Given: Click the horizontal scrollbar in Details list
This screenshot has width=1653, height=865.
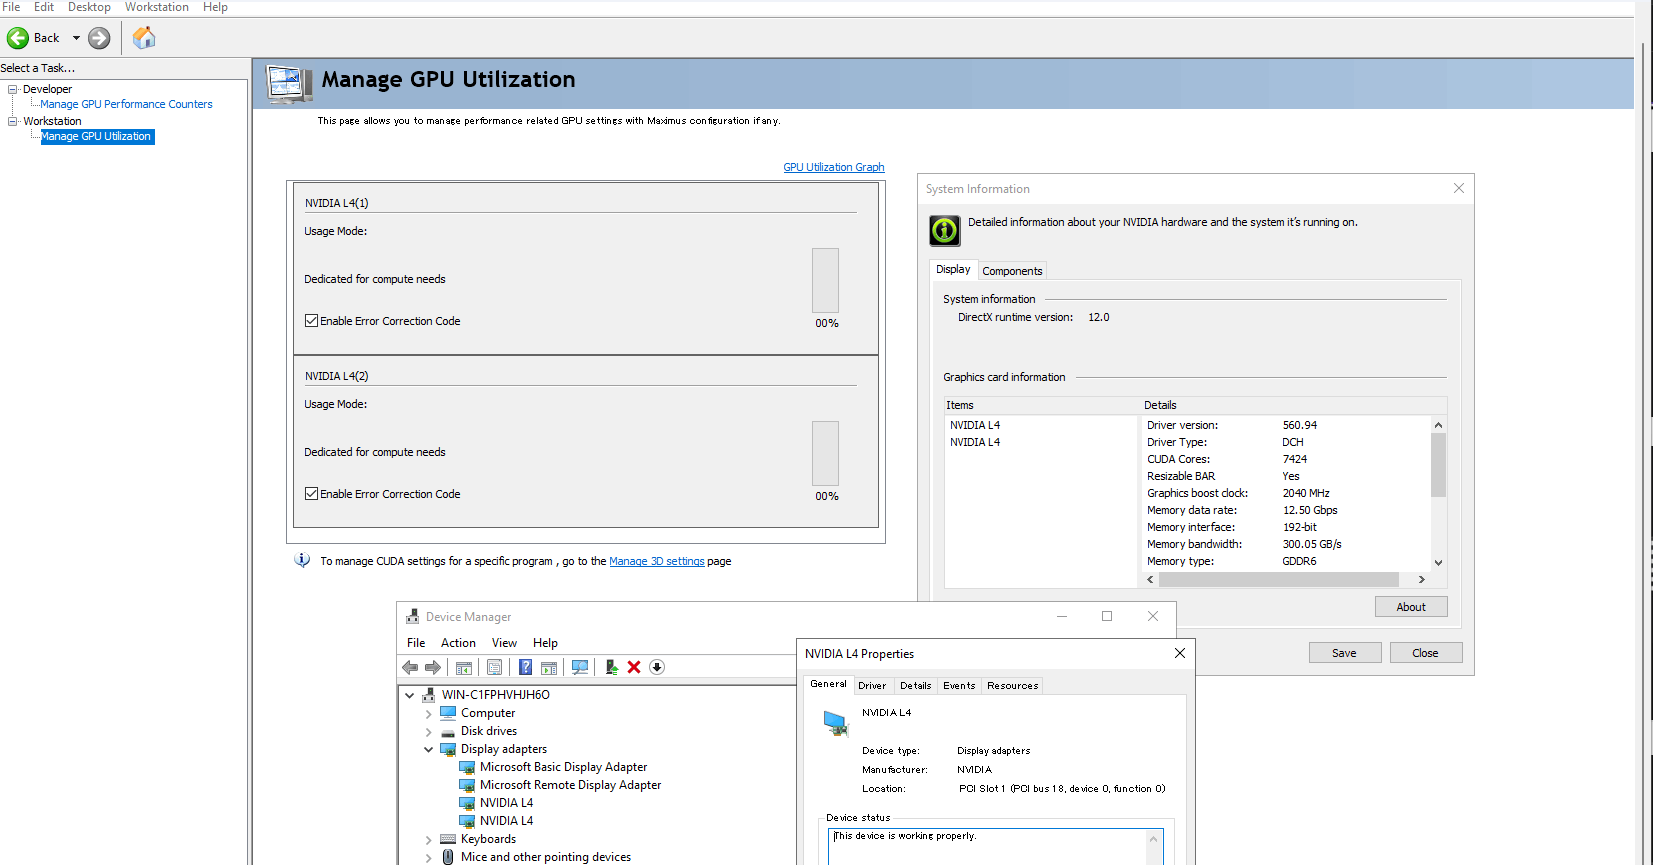Looking at the screenshot, I should point(1279,579).
